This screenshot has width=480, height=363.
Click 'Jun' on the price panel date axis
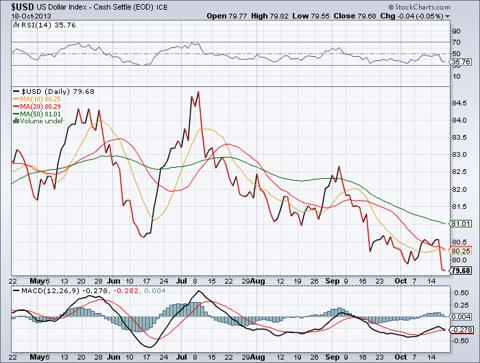coord(114,281)
